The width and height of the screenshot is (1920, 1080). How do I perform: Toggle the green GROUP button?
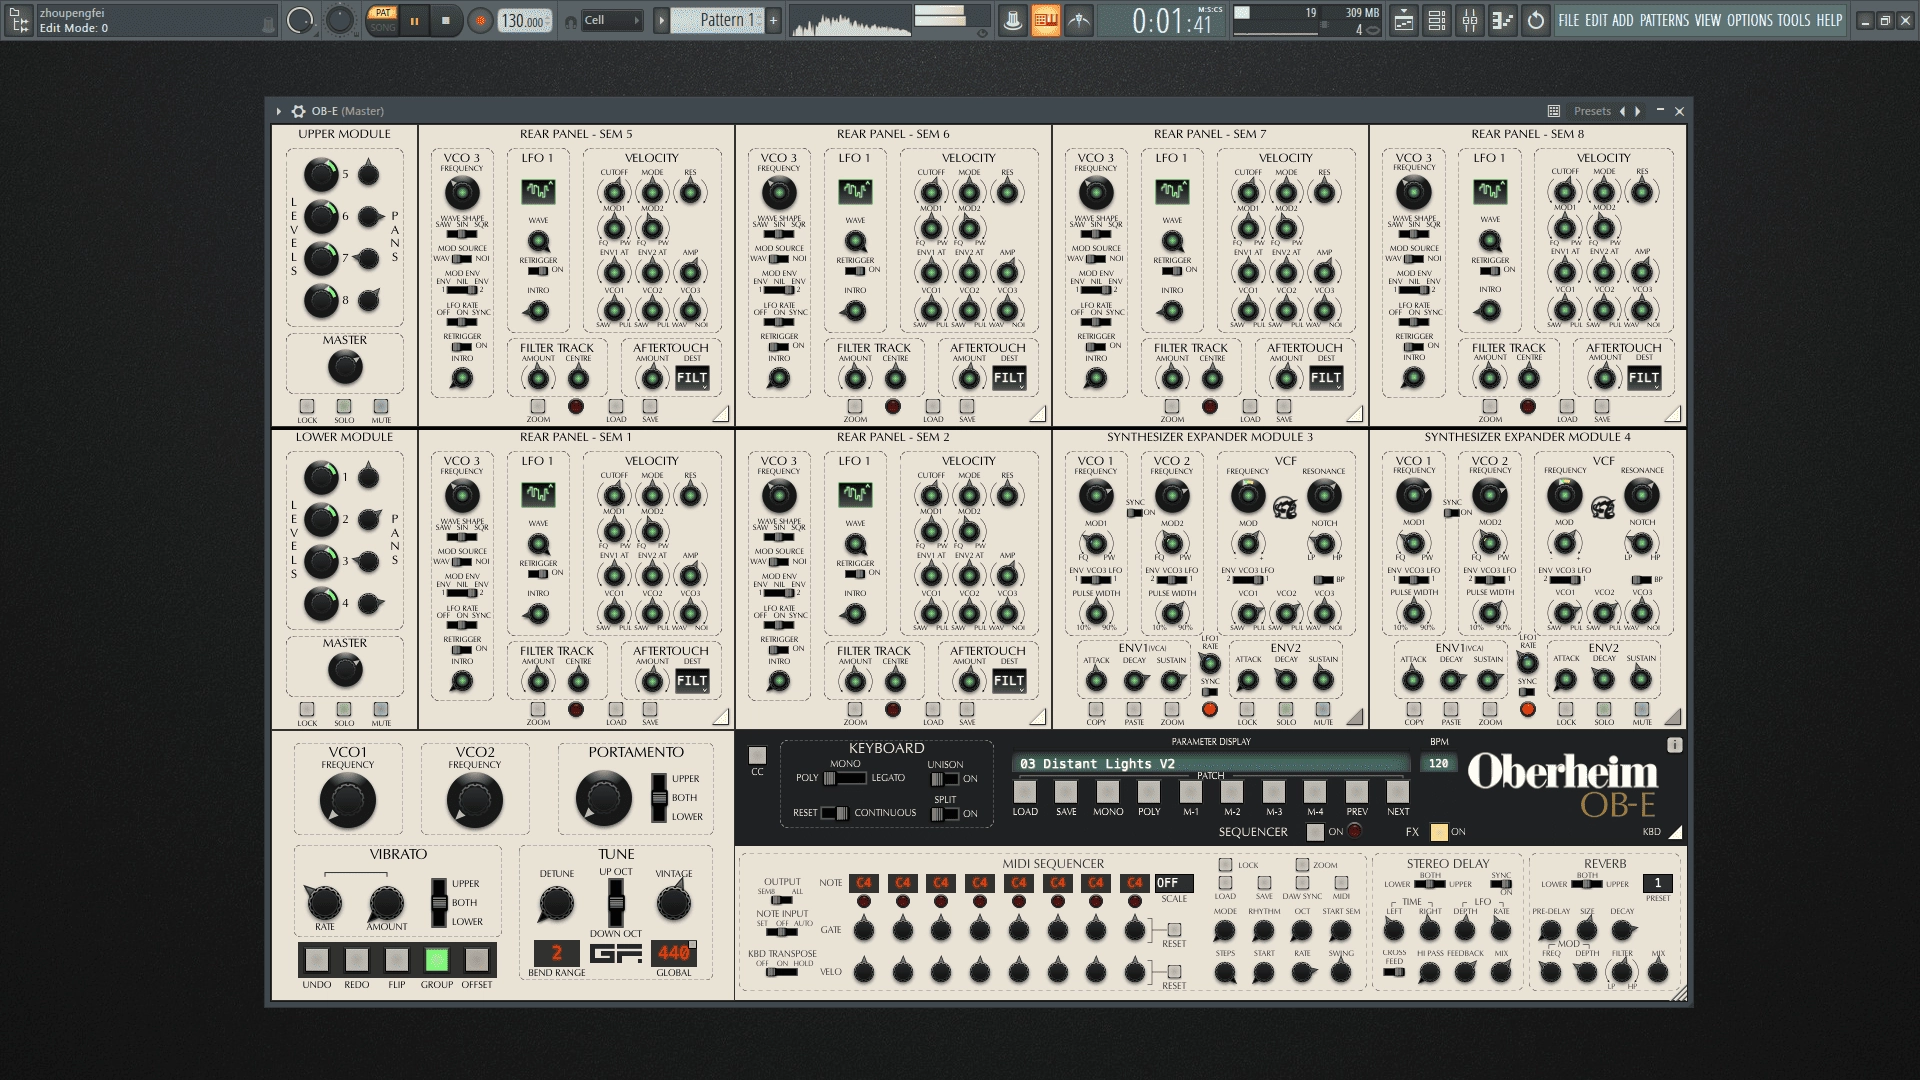(437, 960)
